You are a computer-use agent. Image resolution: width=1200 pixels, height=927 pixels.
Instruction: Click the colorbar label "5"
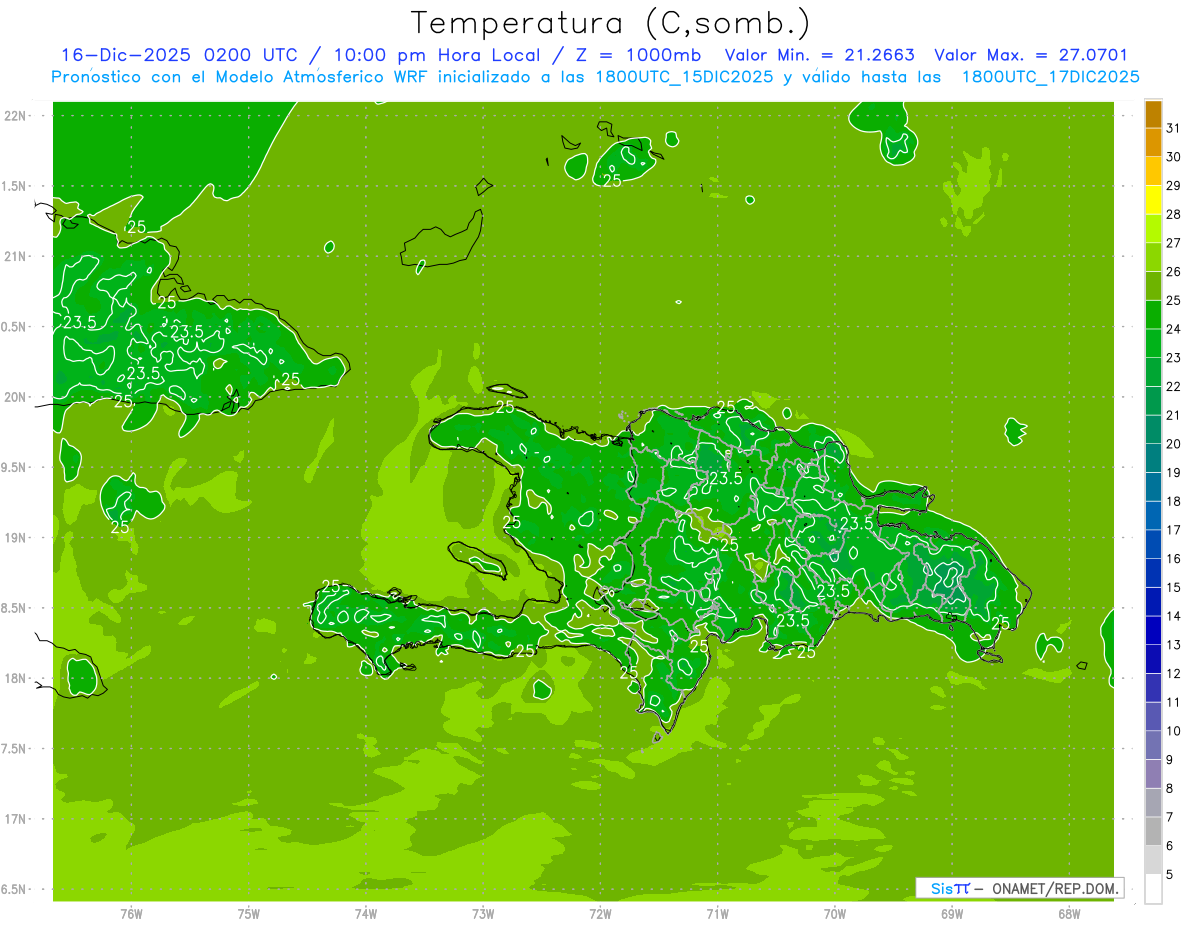[x=1169, y=874]
